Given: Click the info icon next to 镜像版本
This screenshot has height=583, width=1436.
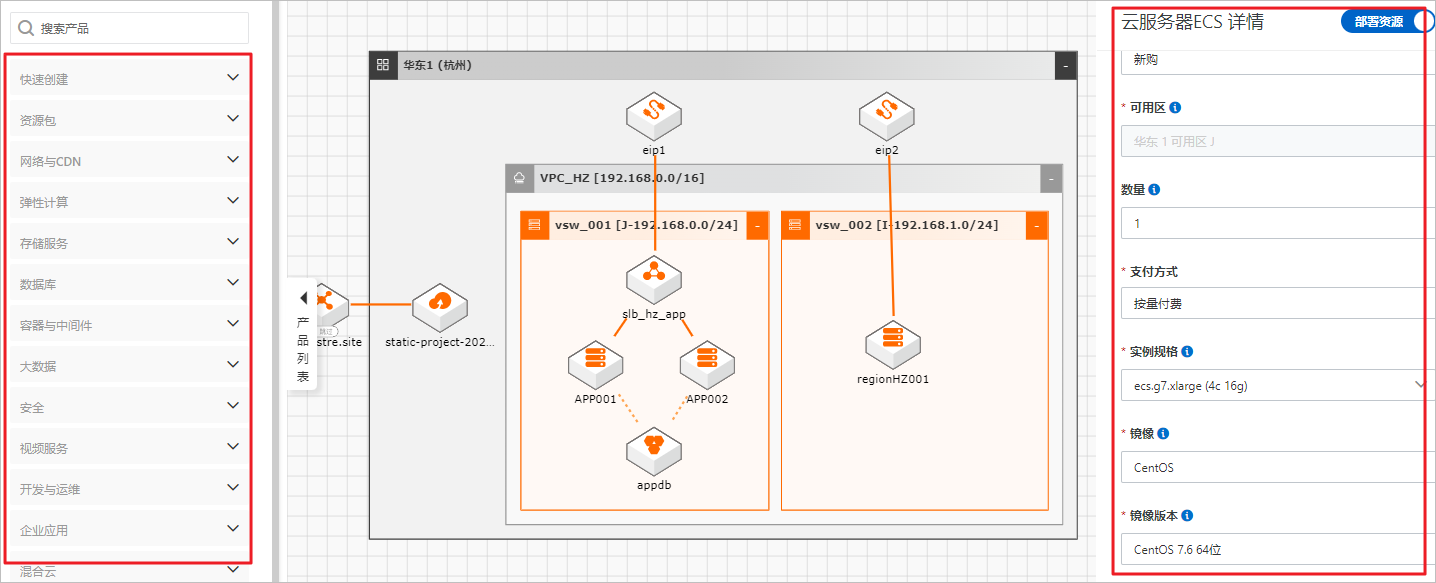Looking at the screenshot, I should tap(1187, 516).
